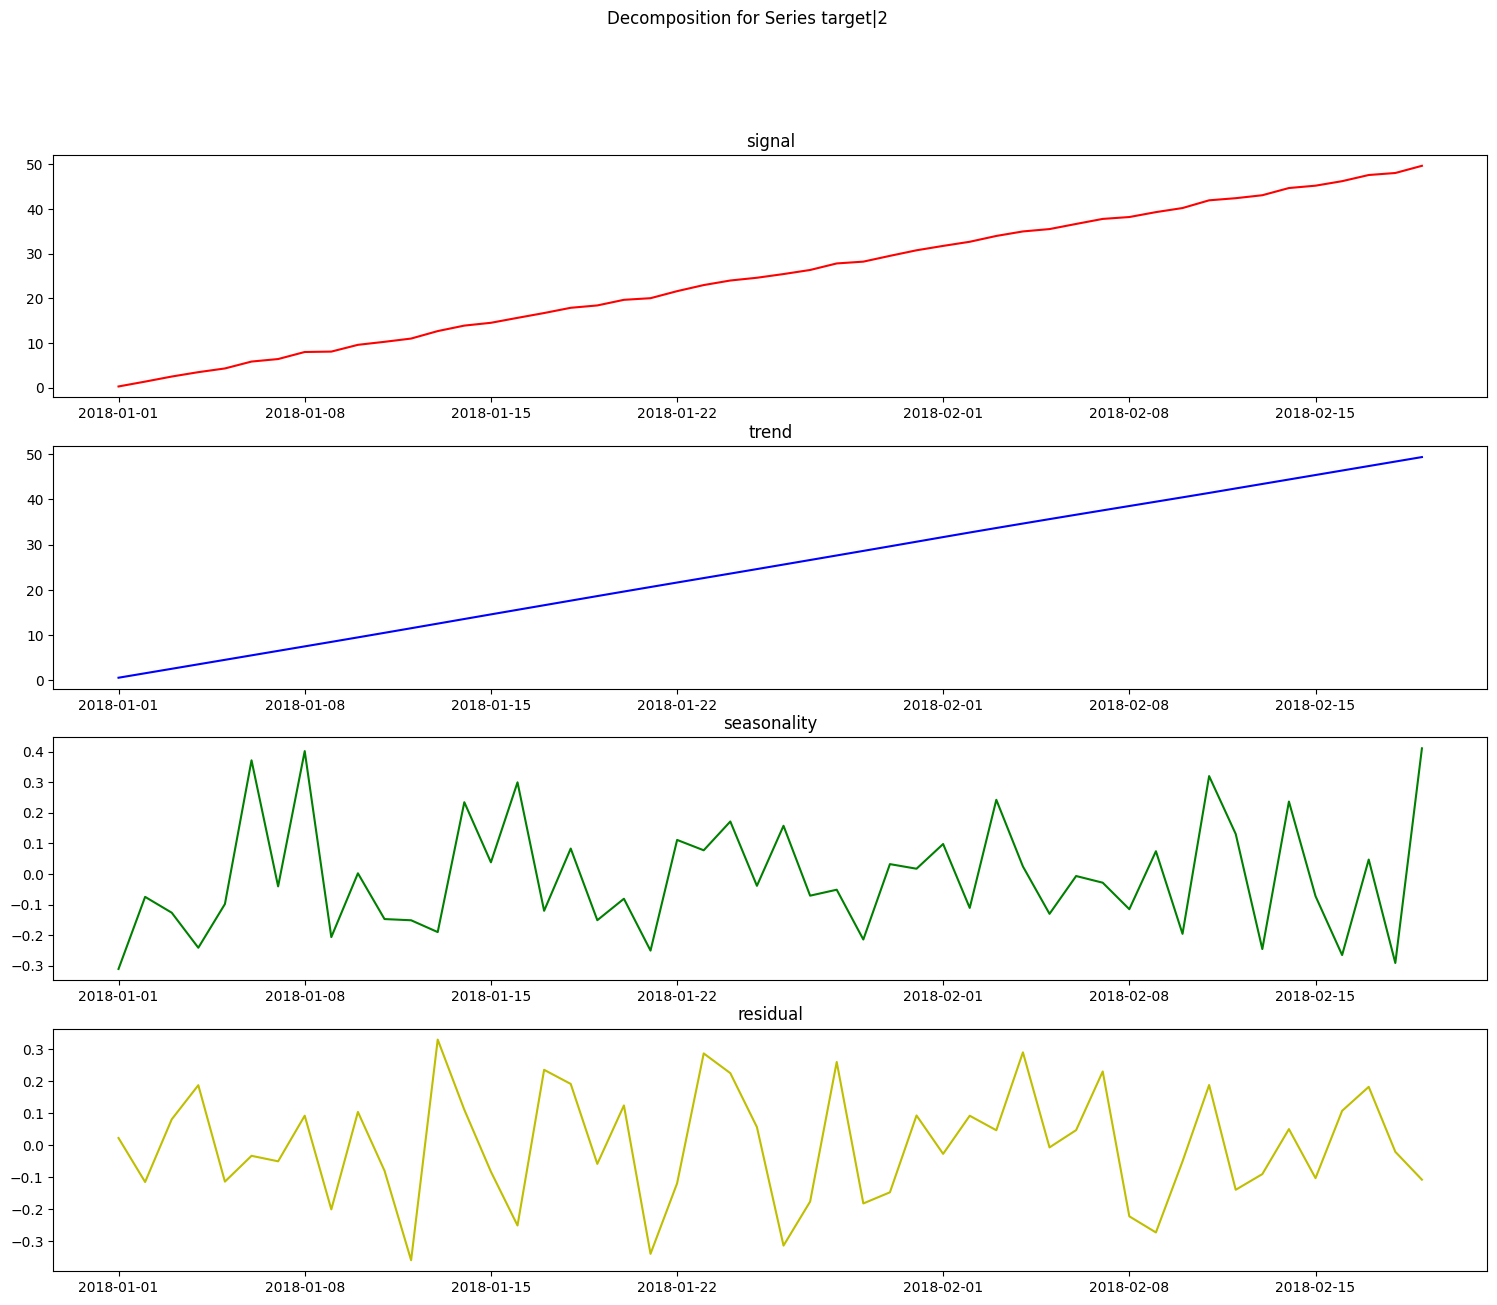Image resolution: width=1497 pixels, height=1305 pixels.
Task: Click the '0' tick on signal y-axis
Action: tap(41, 388)
